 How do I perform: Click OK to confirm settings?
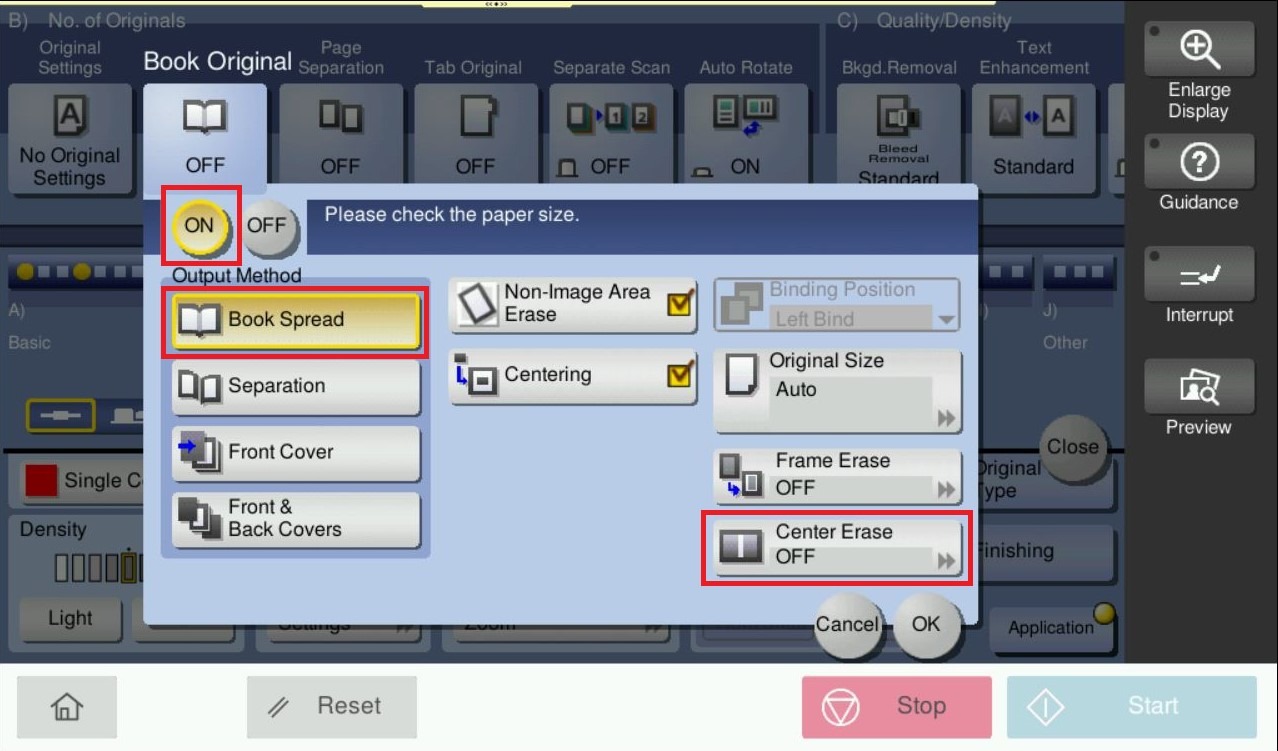(x=926, y=624)
